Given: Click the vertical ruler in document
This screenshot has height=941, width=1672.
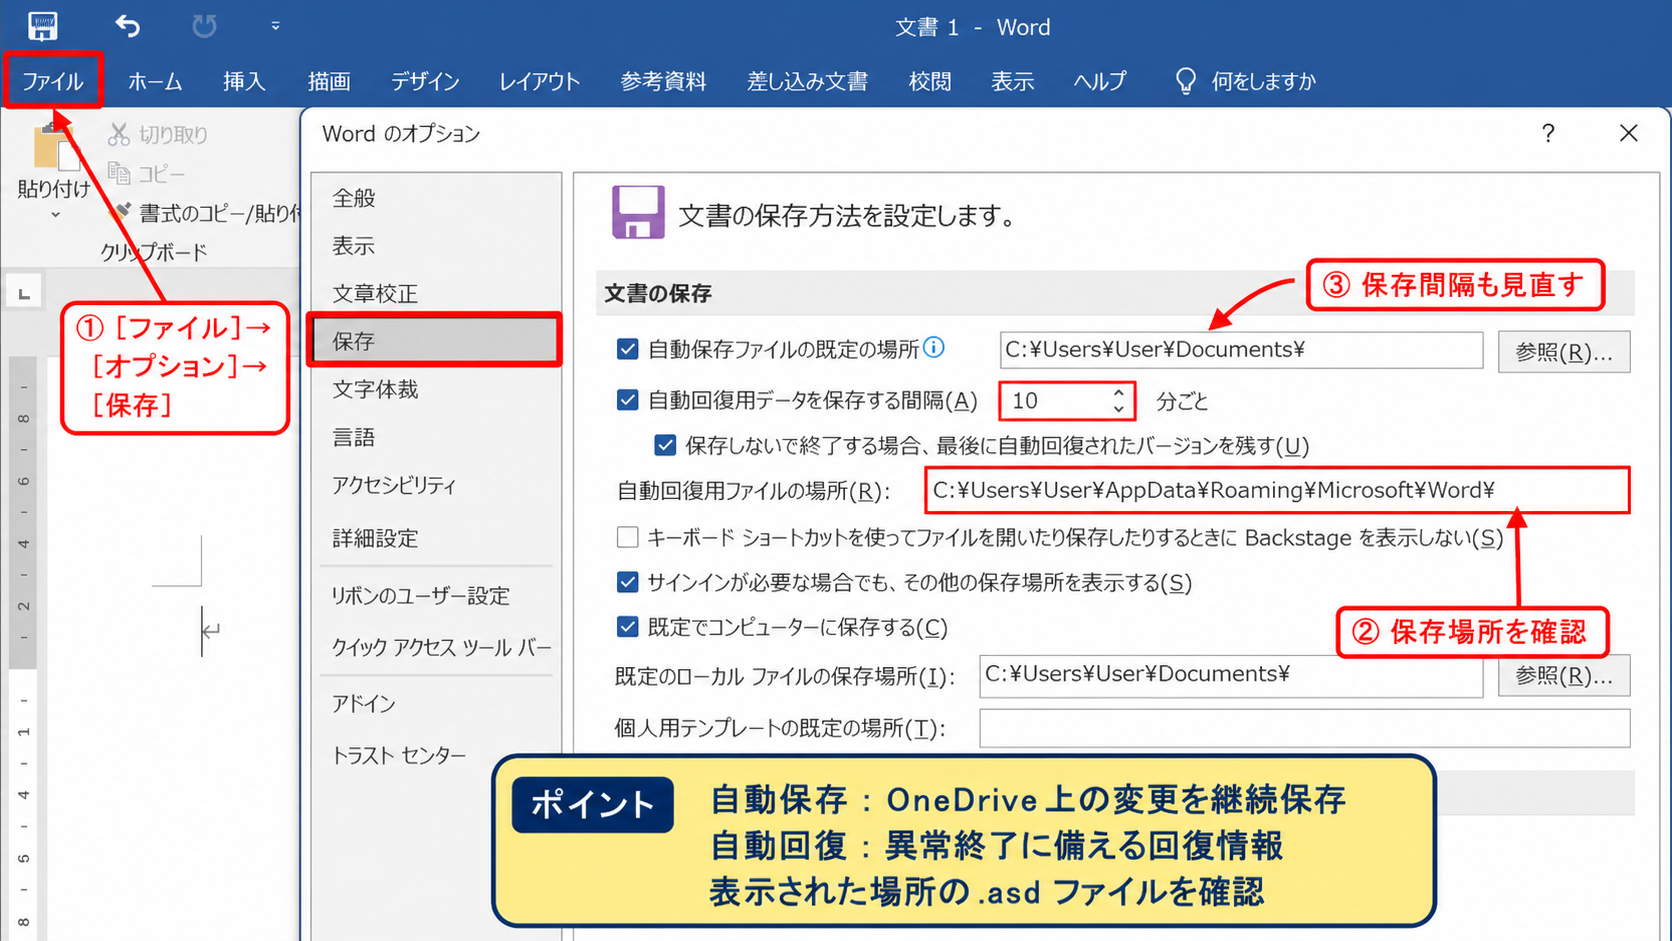Looking at the screenshot, I should (23, 650).
